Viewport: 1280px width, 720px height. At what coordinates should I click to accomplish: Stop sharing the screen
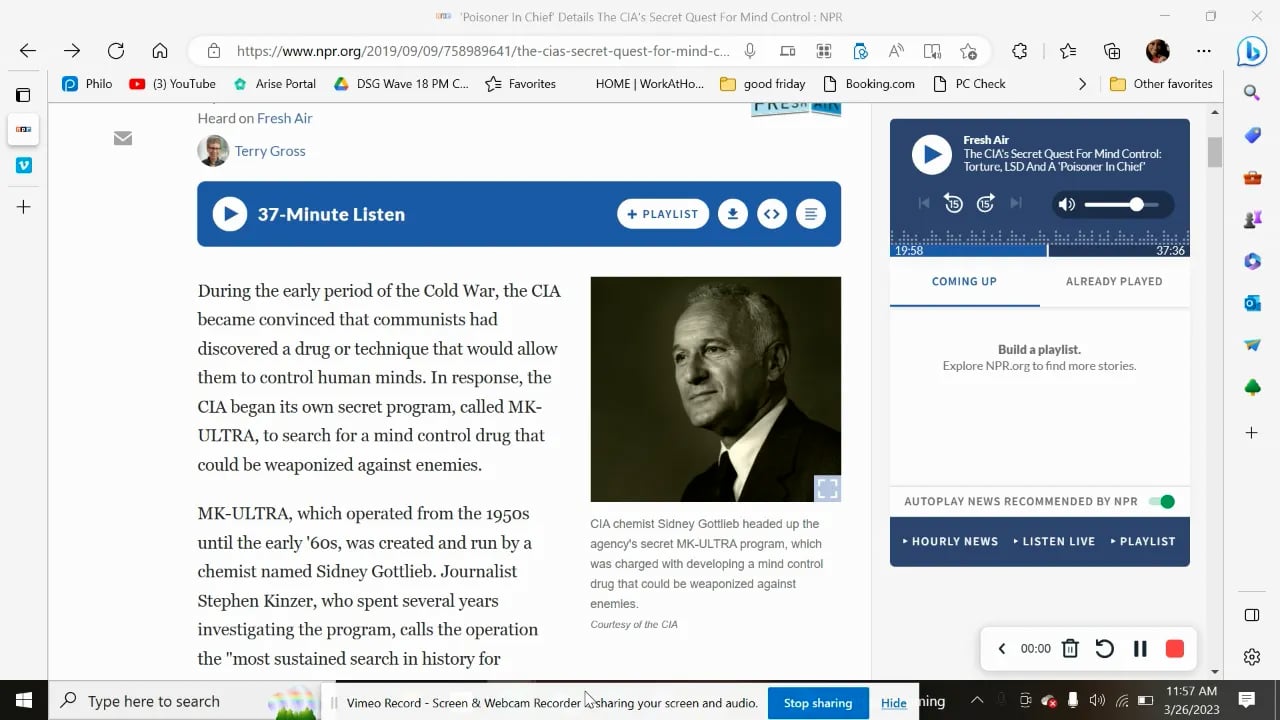click(818, 703)
